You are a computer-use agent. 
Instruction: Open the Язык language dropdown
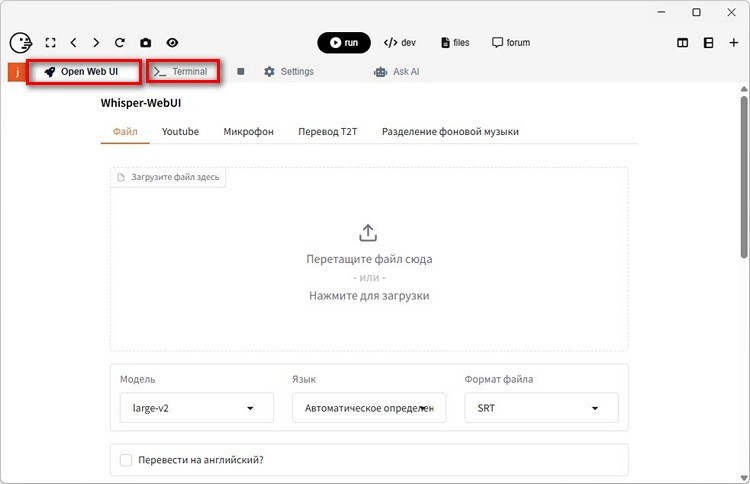(368, 408)
